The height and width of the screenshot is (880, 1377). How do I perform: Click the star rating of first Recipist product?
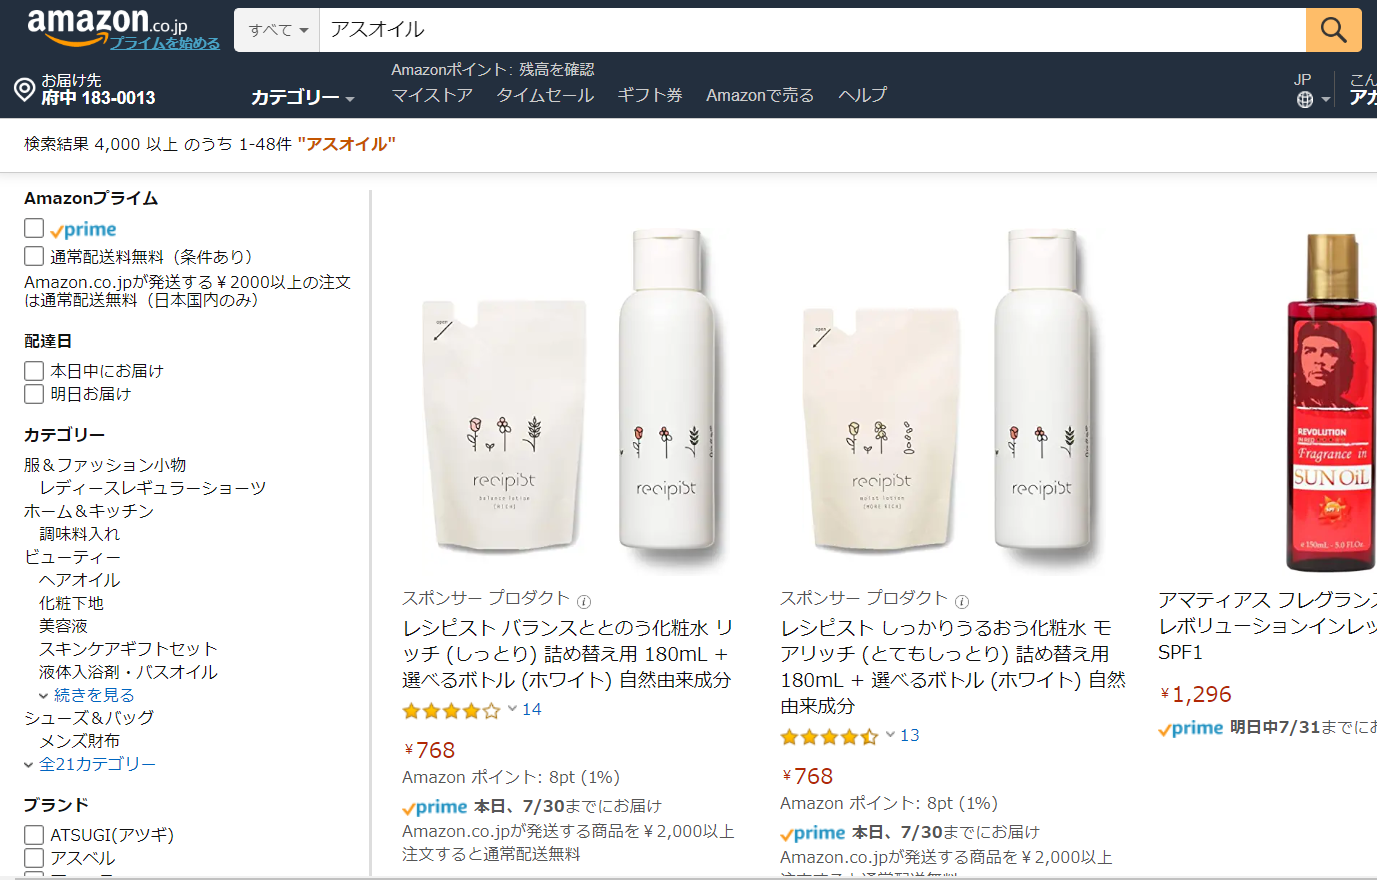pos(450,711)
